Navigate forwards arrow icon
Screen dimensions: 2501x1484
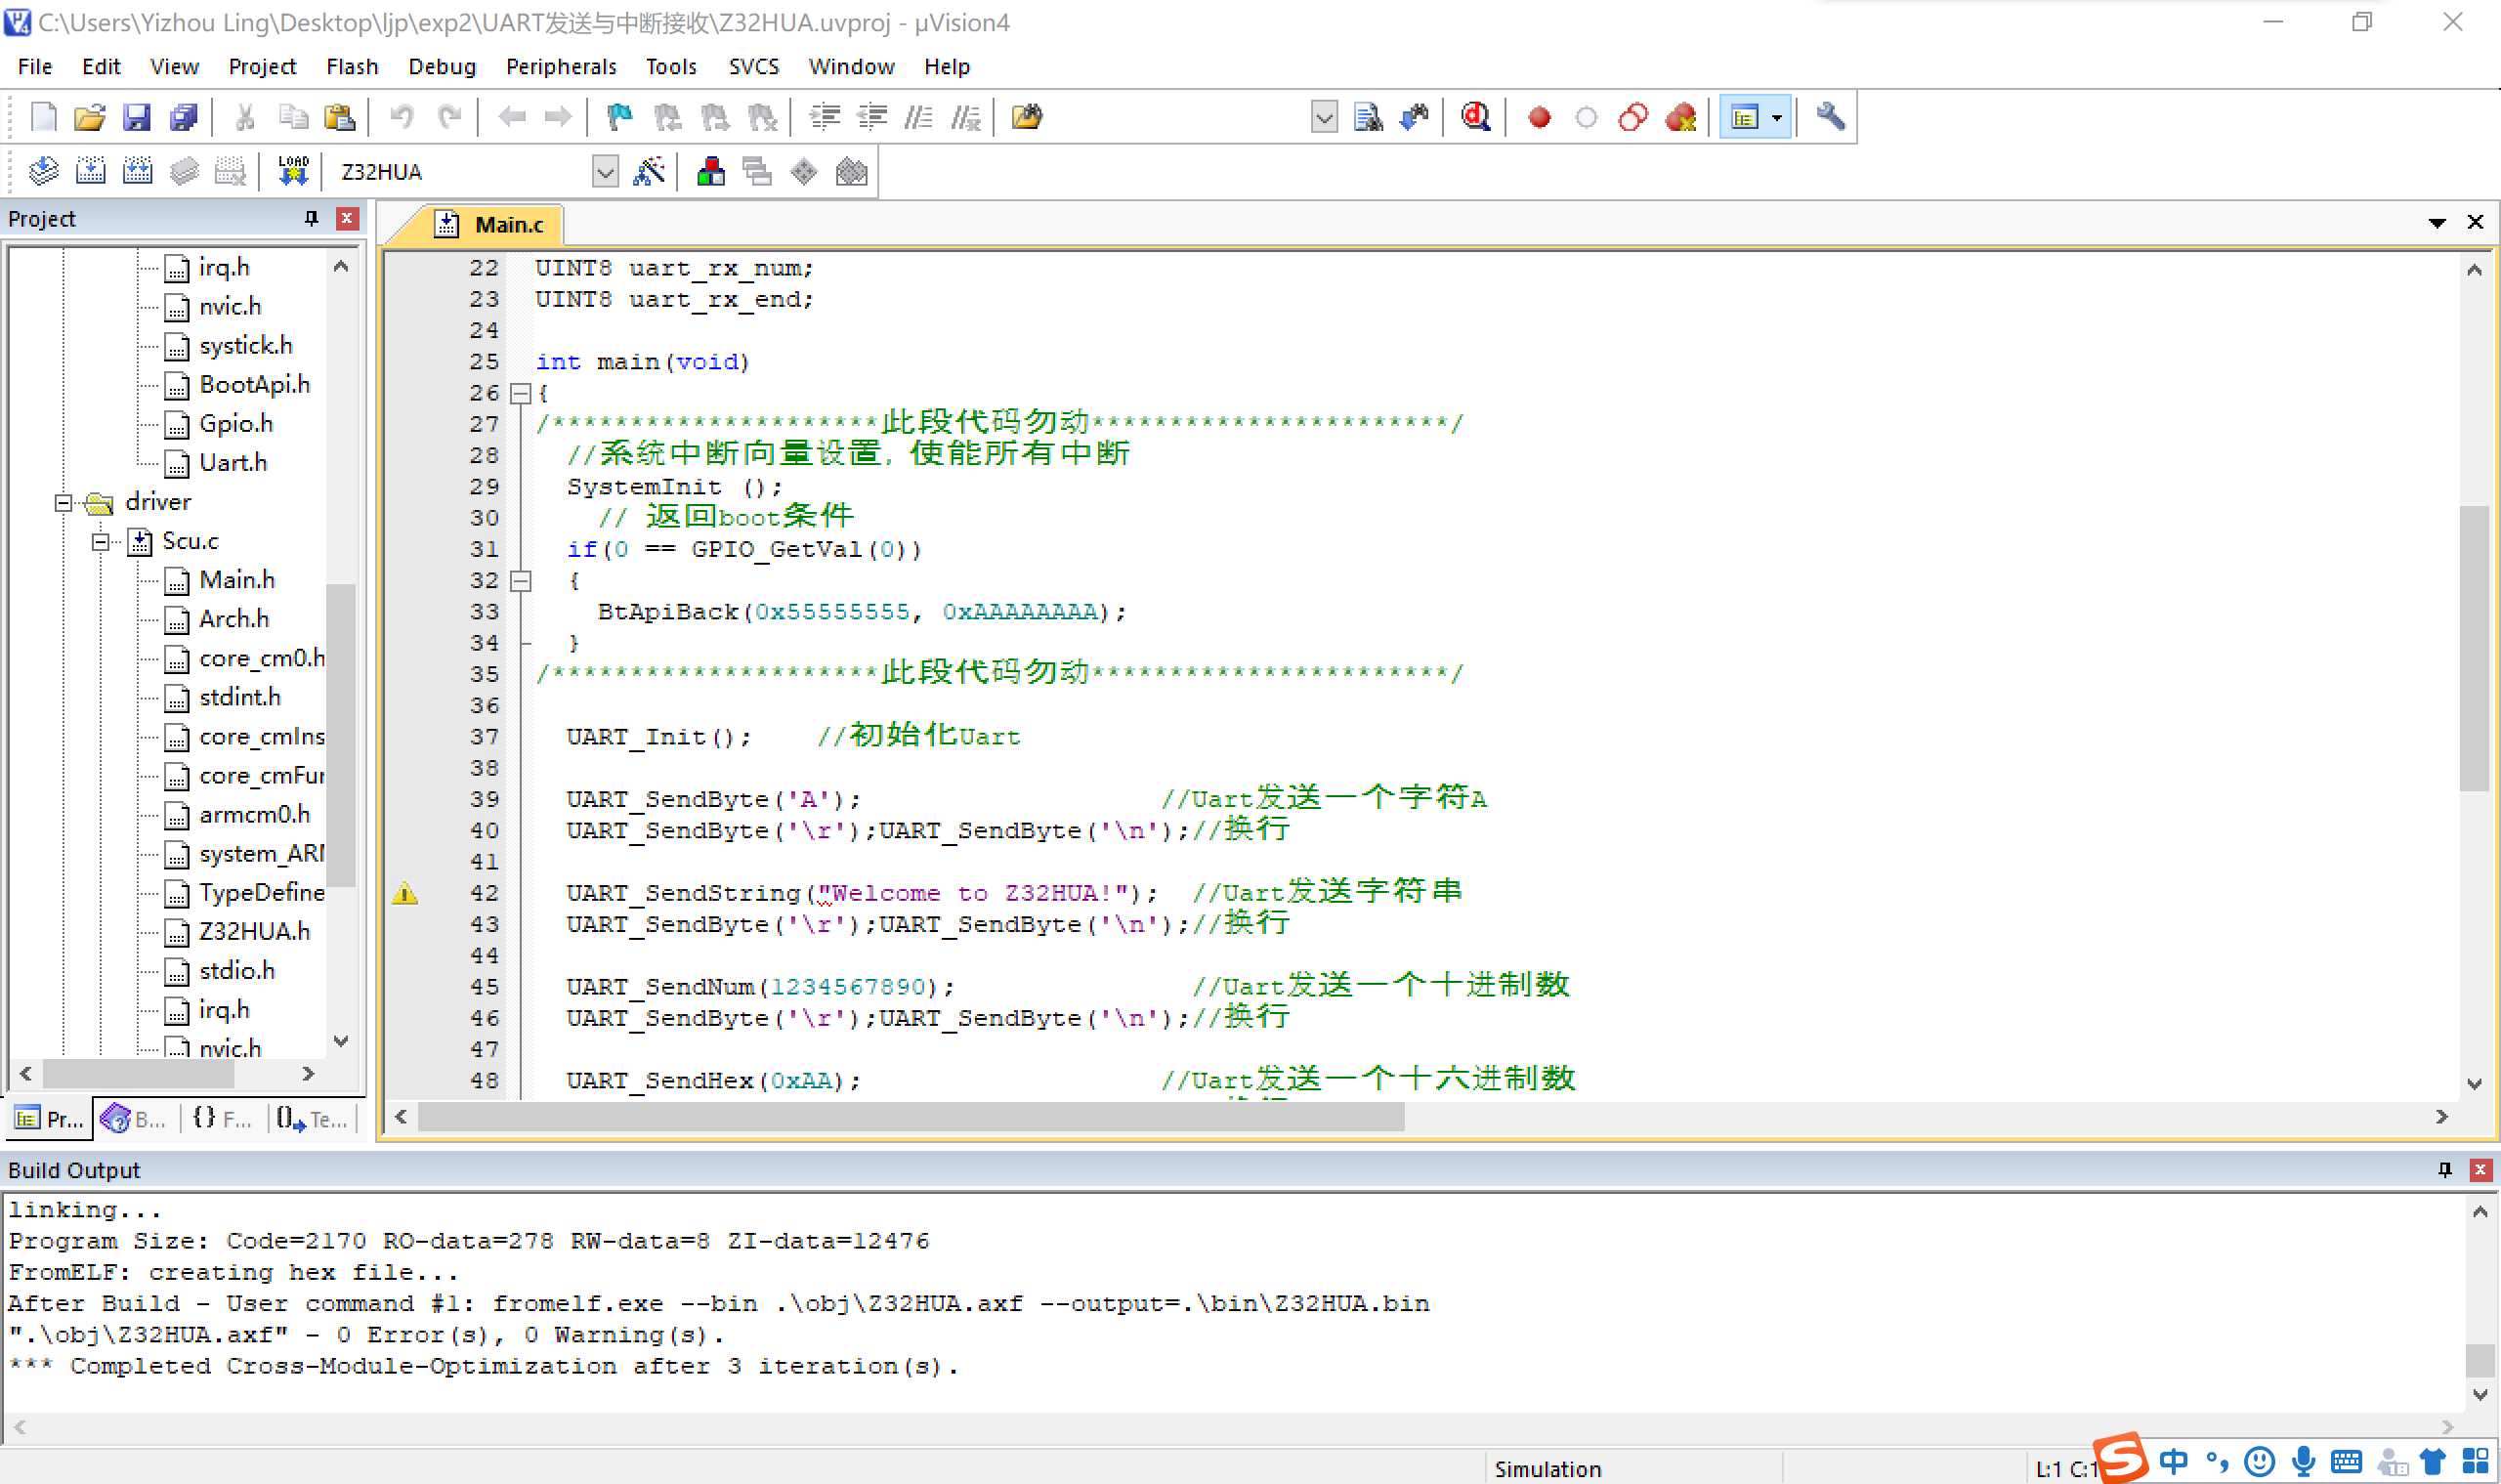click(558, 117)
